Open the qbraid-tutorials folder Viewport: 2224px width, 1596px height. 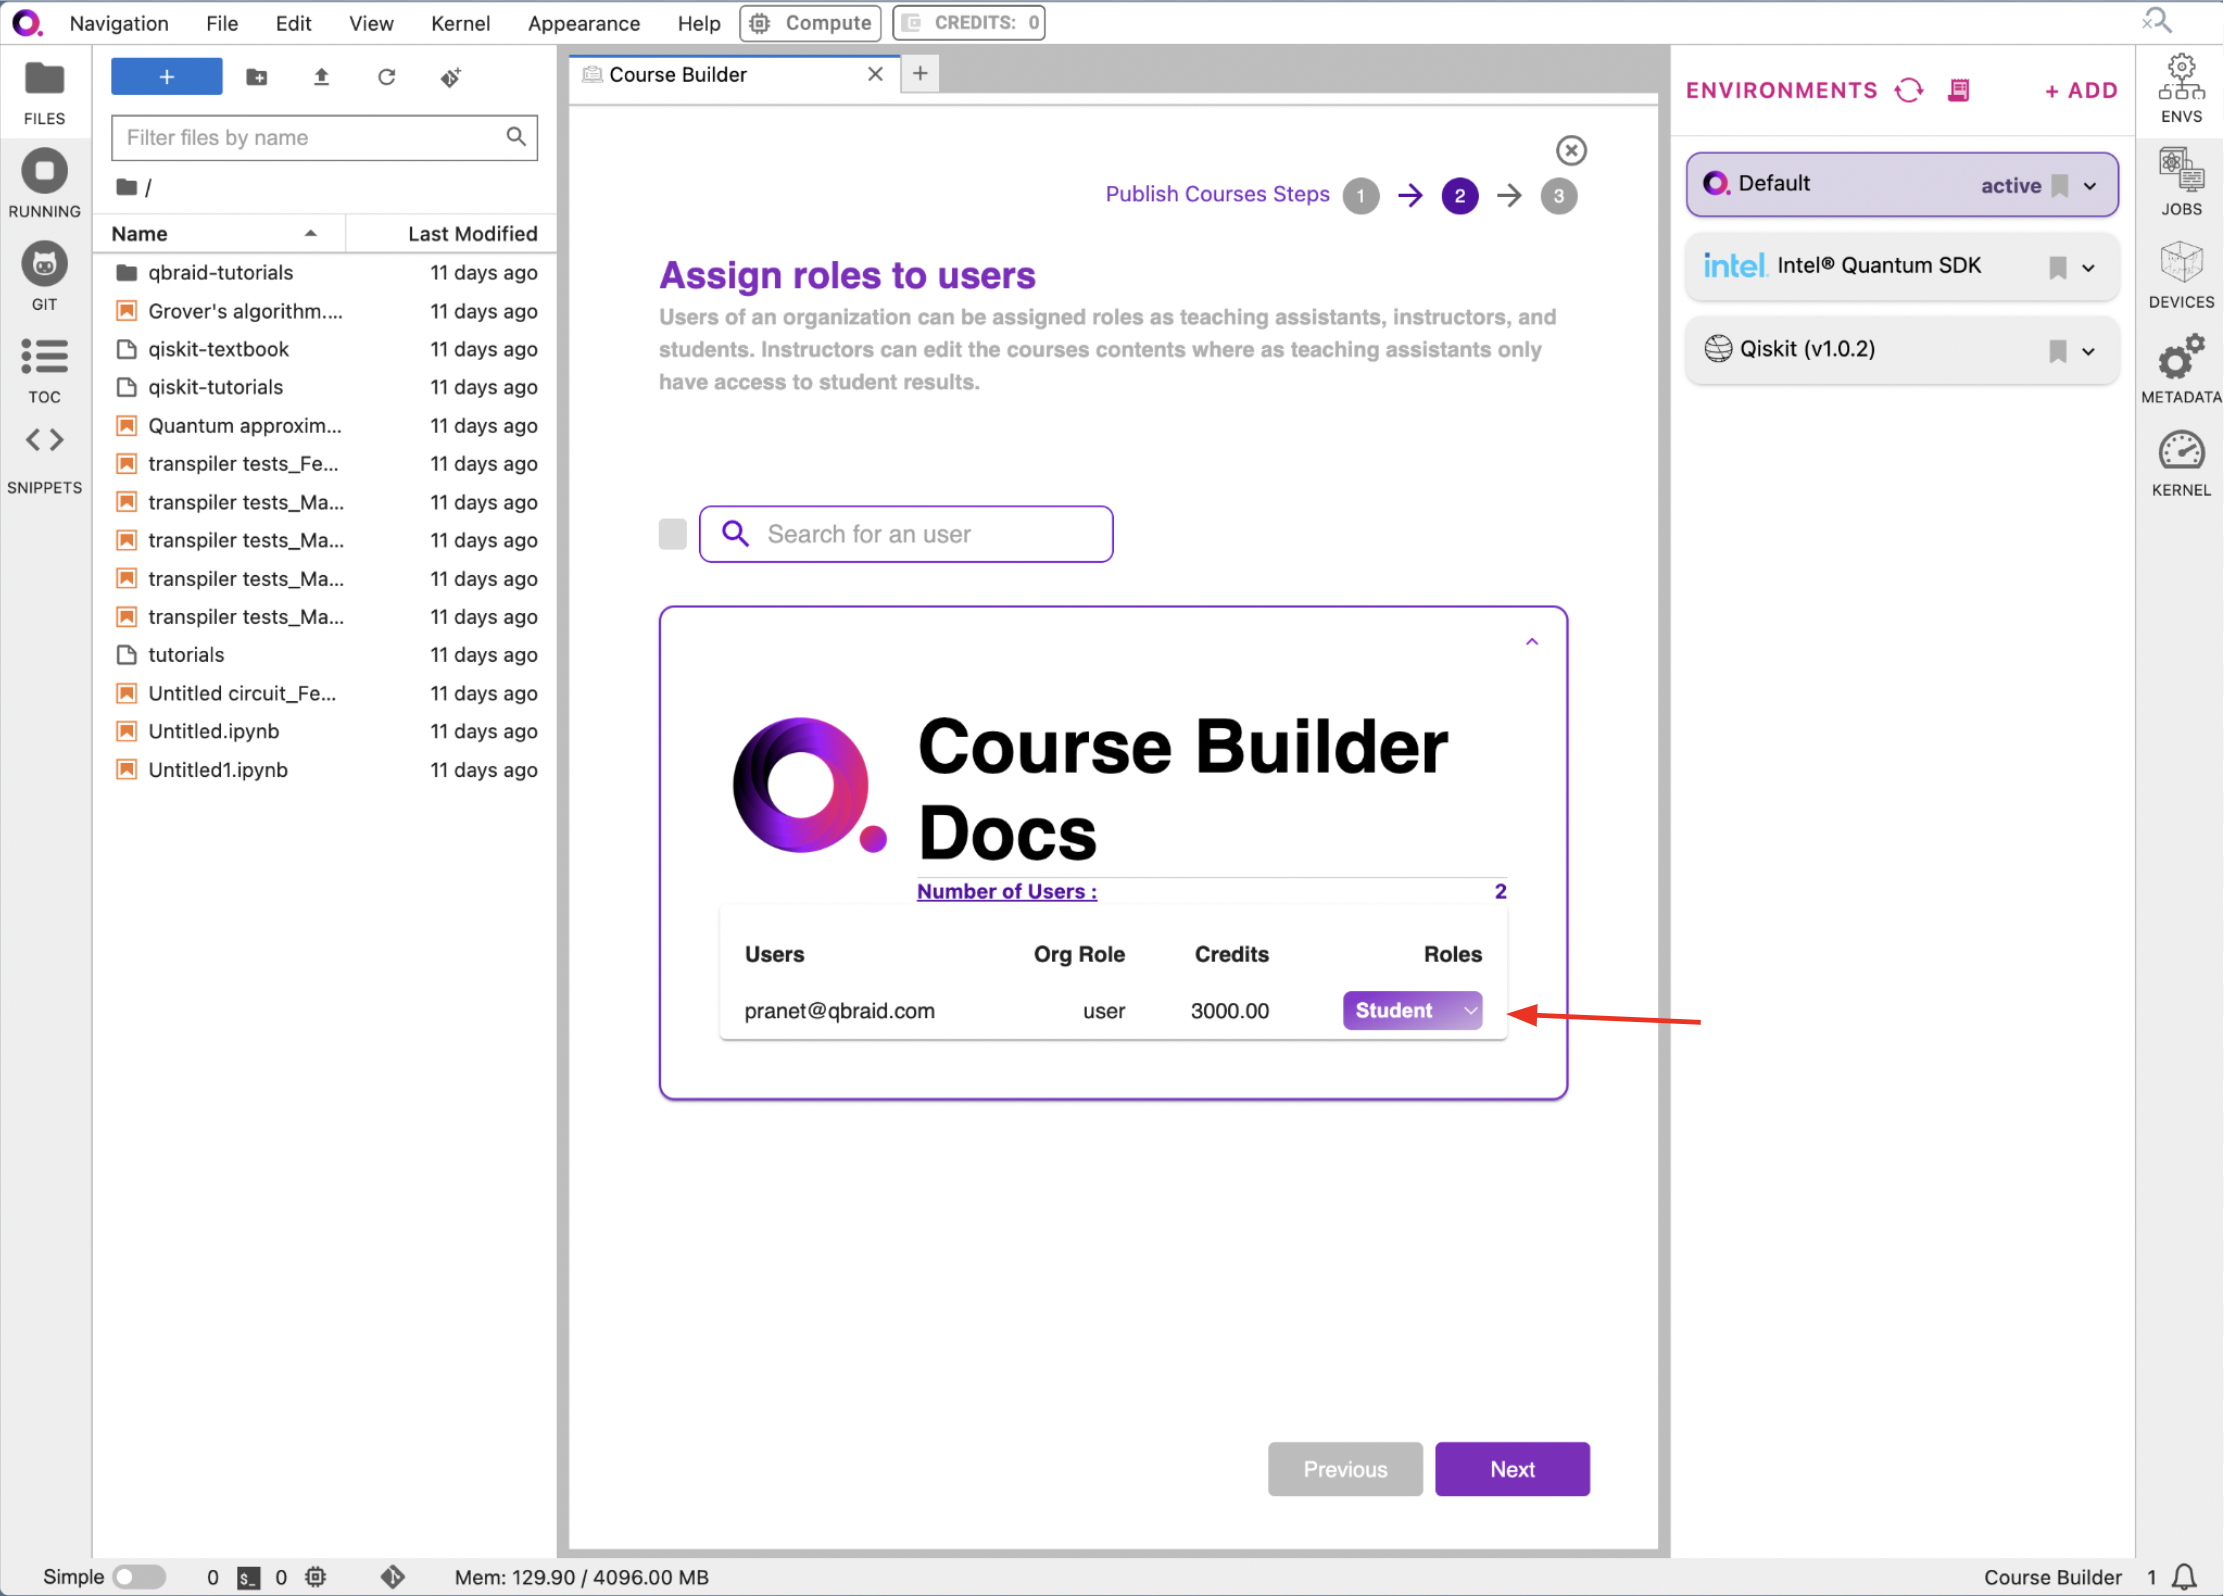(326, 273)
